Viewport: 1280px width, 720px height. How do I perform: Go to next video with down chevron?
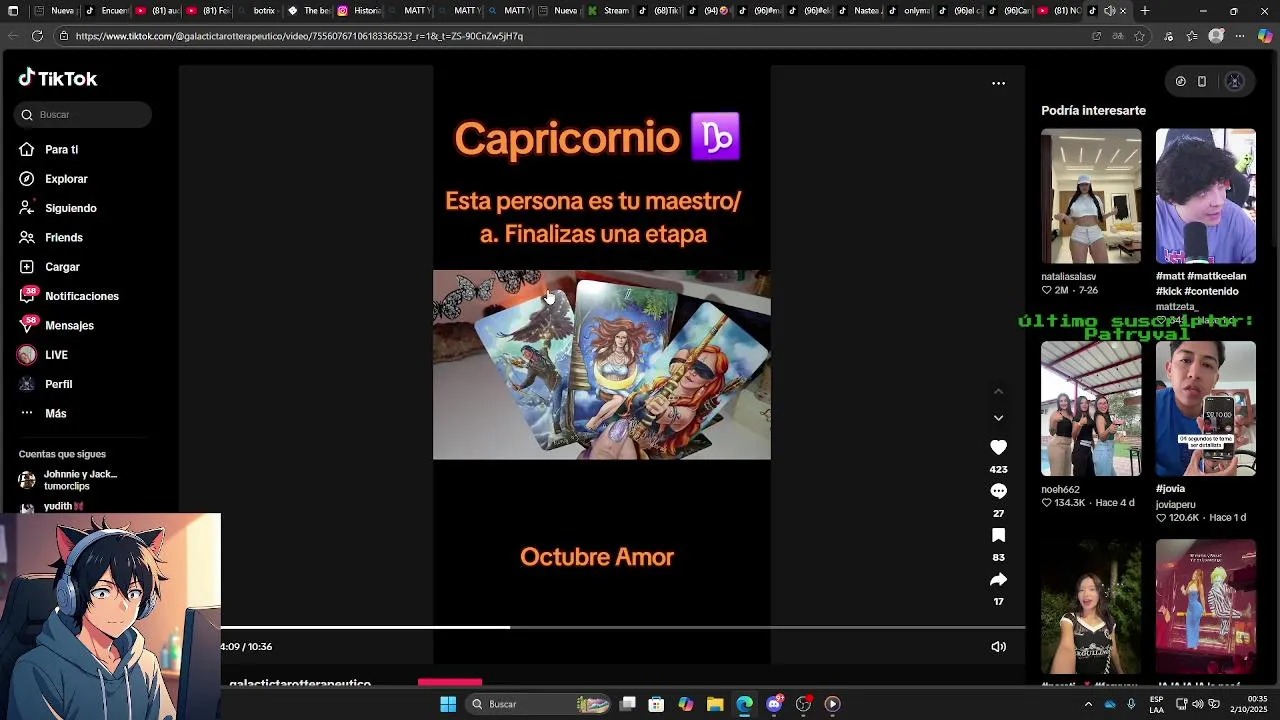pyautogui.click(x=998, y=417)
